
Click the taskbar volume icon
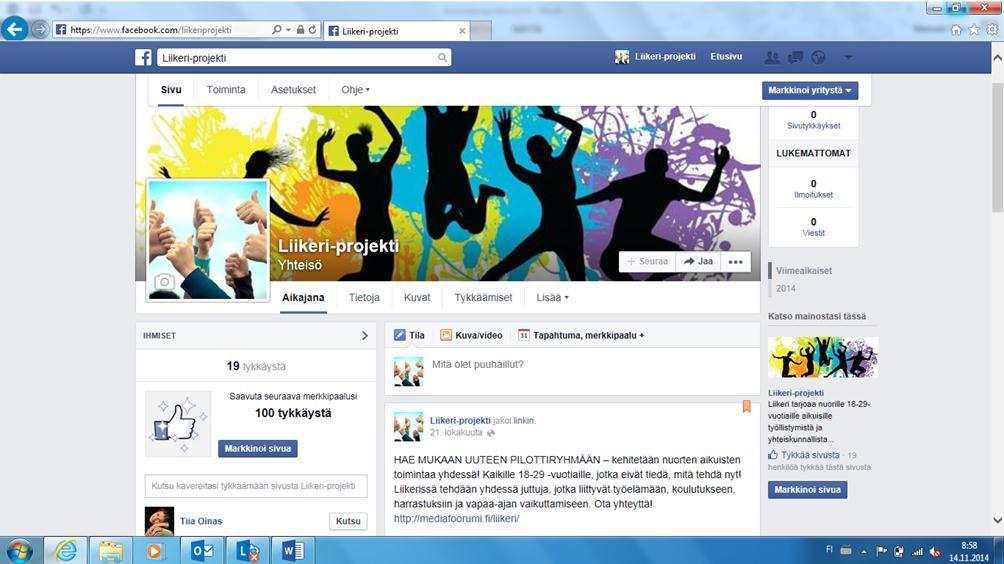(x=935, y=551)
